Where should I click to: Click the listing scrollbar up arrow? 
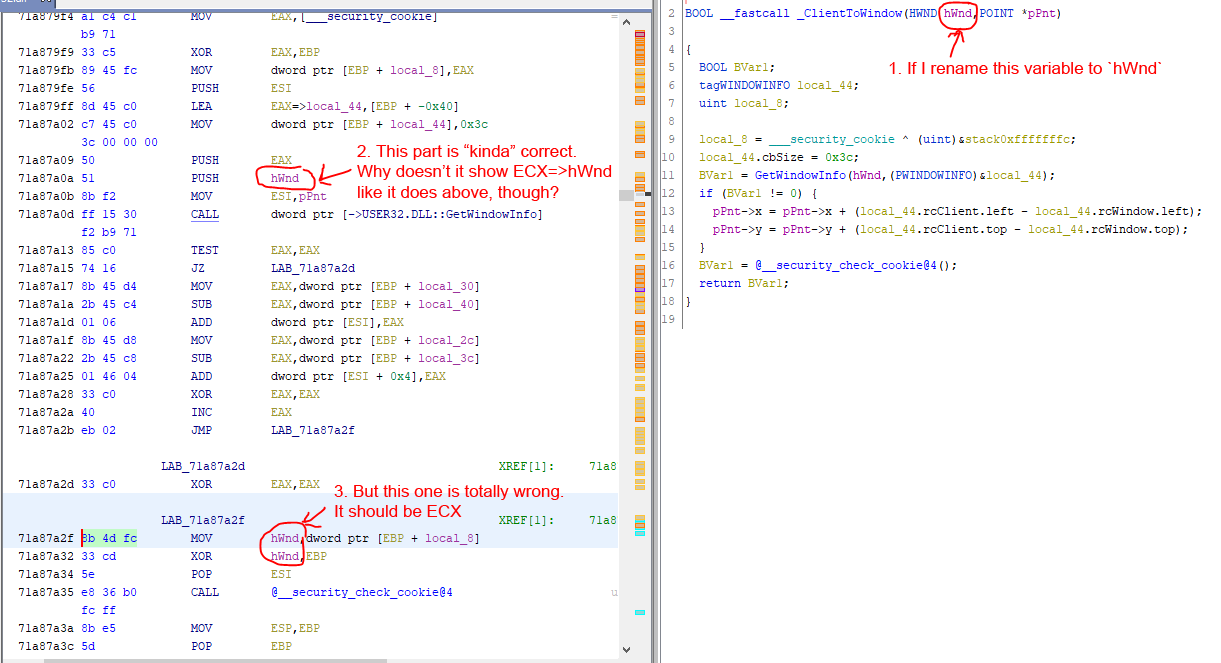tap(626, 21)
